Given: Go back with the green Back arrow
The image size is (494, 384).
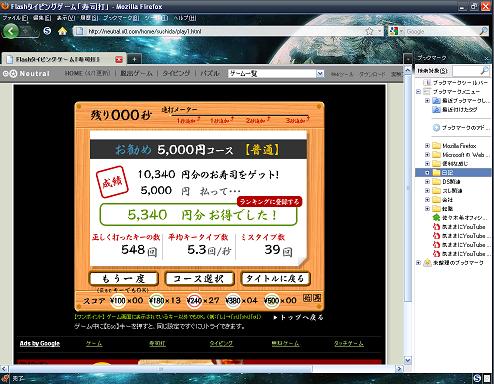Looking at the screenshot, I should click(x=11, y=31).
